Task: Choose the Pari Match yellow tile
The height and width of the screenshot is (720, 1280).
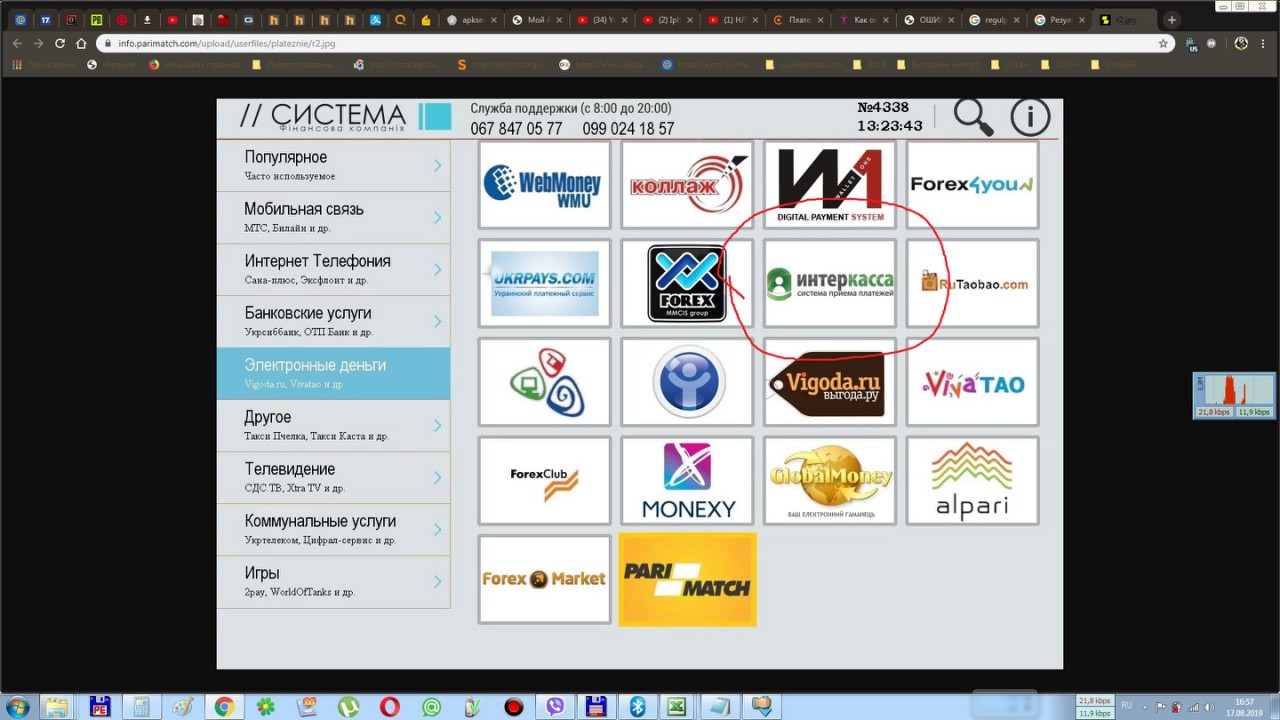Action: click(x=687, y=579)
